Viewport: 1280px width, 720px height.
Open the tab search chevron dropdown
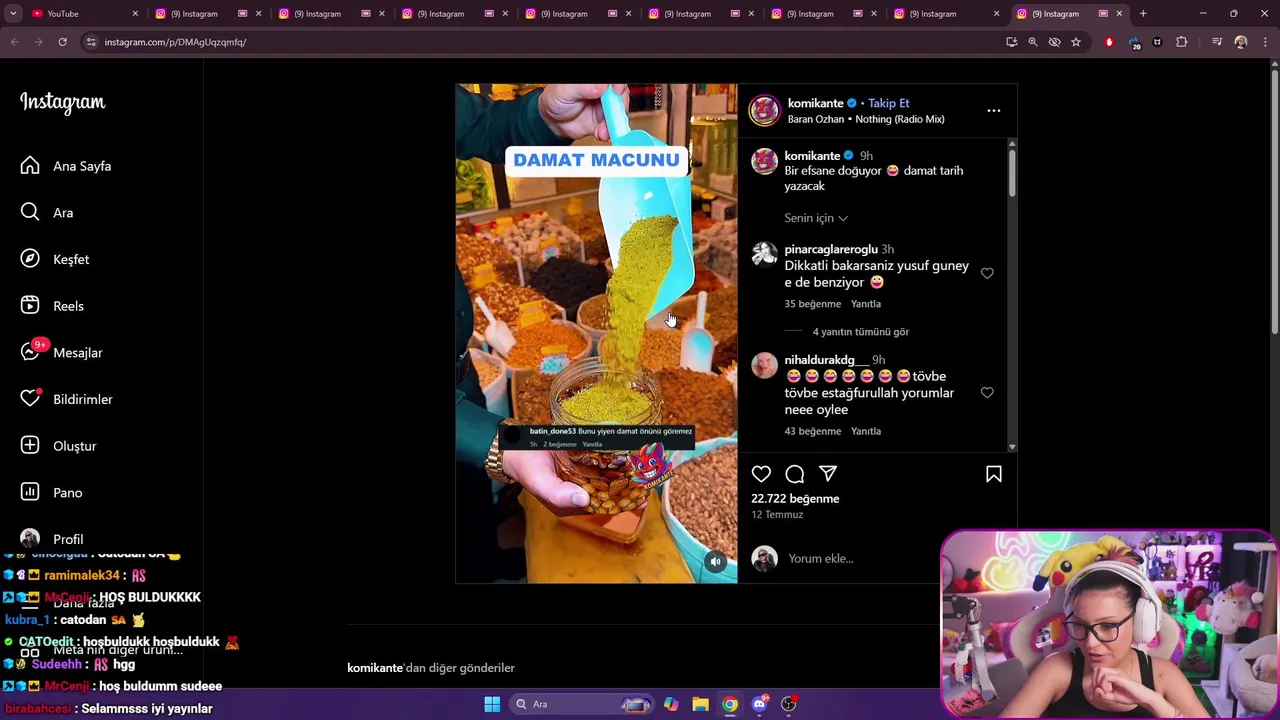13,14
